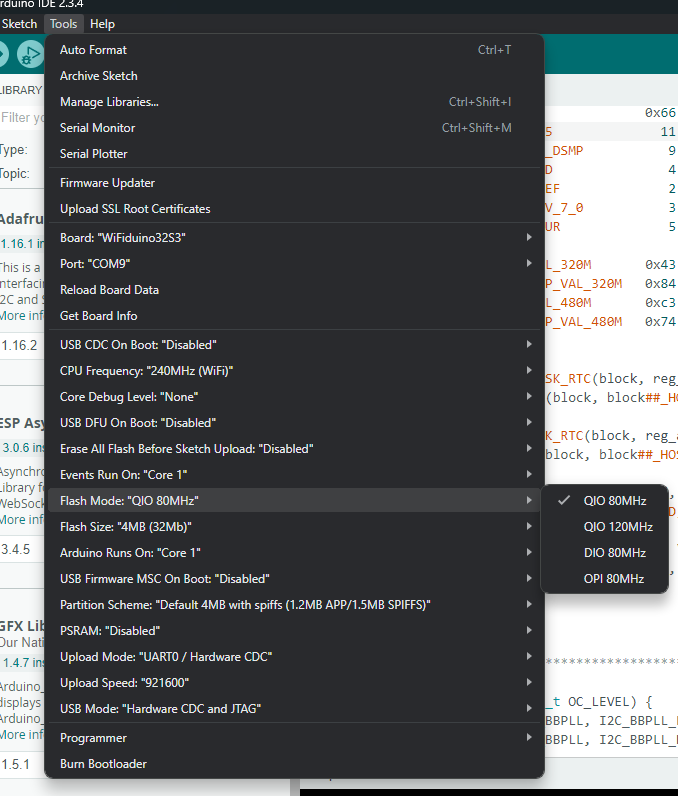Expand Core Debug Level submenu
The height and width of the screenshot is (796, 678).
tap(294, 396)
